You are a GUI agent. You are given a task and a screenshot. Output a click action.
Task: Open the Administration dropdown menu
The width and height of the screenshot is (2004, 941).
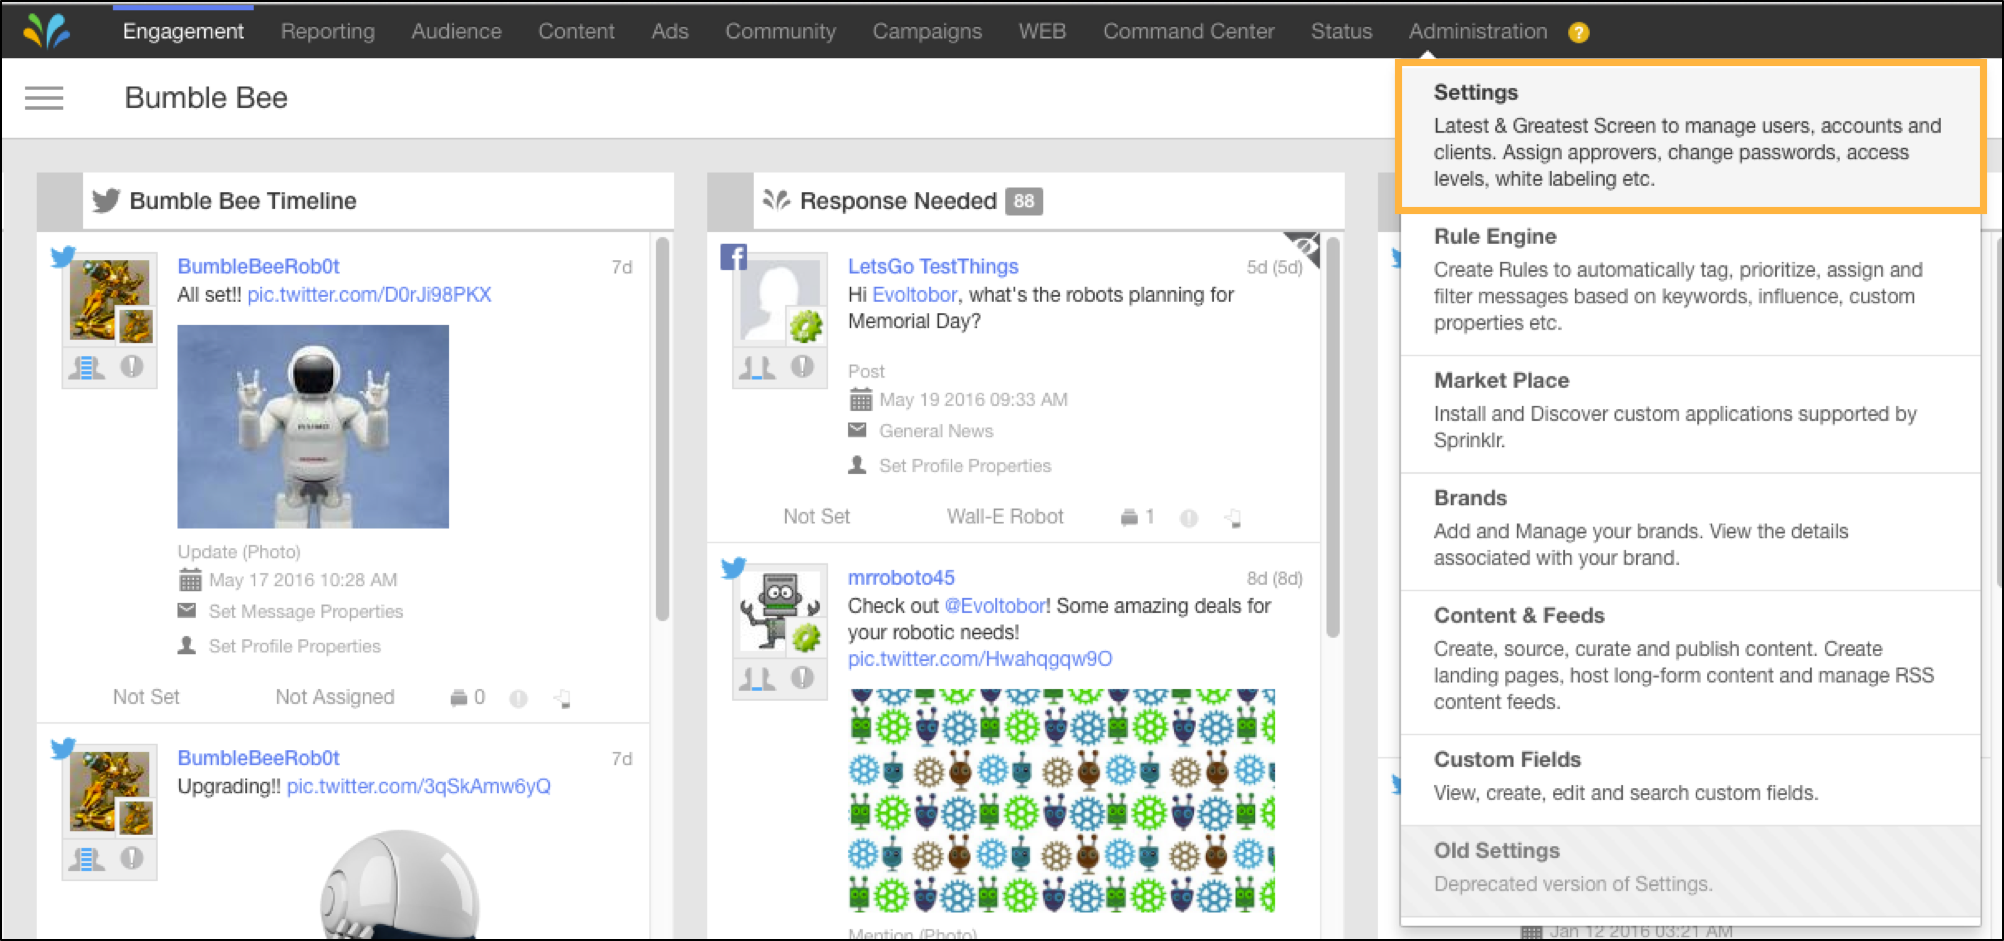[1477, 31]
